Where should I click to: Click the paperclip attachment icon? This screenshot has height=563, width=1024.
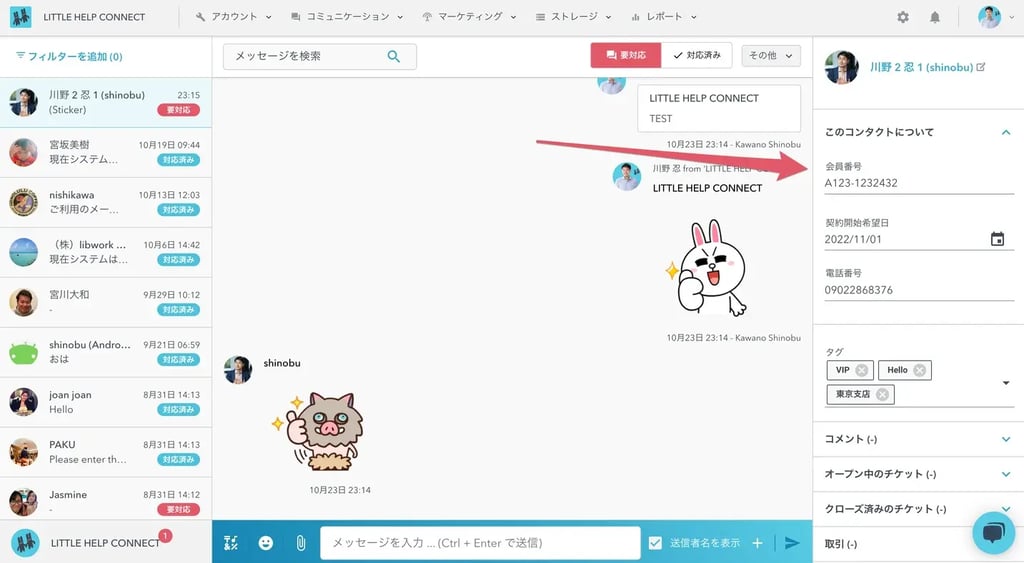tap(300, 543)
